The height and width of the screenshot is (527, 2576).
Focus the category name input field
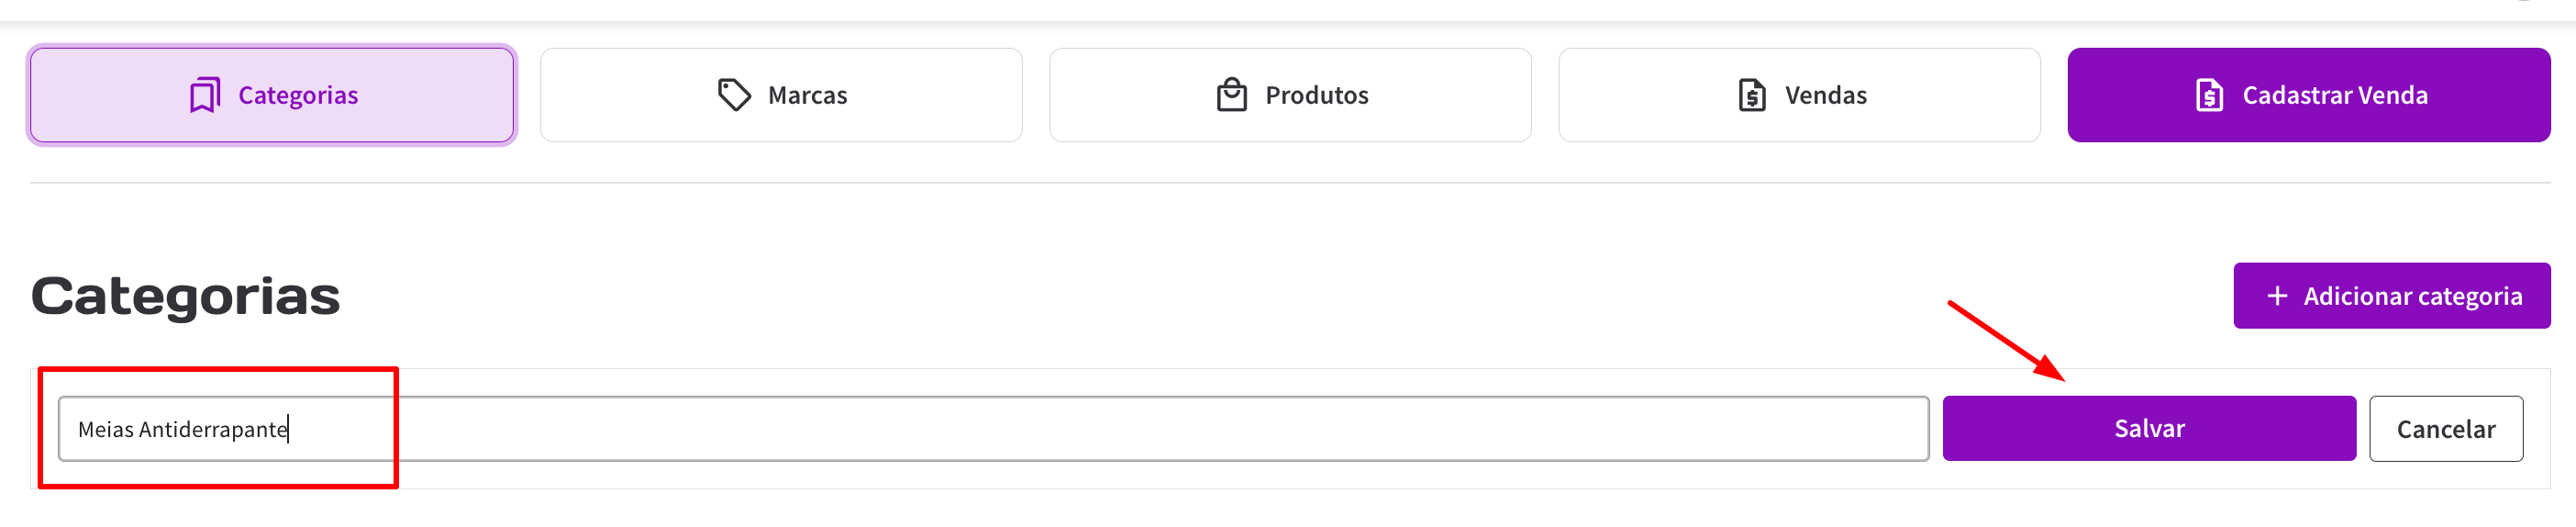tap(1000, 429)
